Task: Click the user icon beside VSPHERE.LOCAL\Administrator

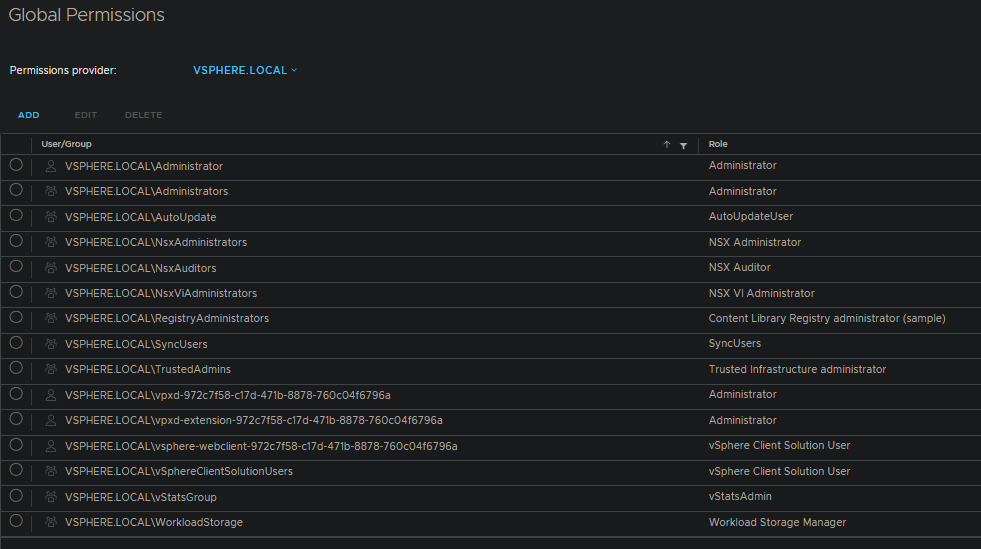Action: click(51, 166)
